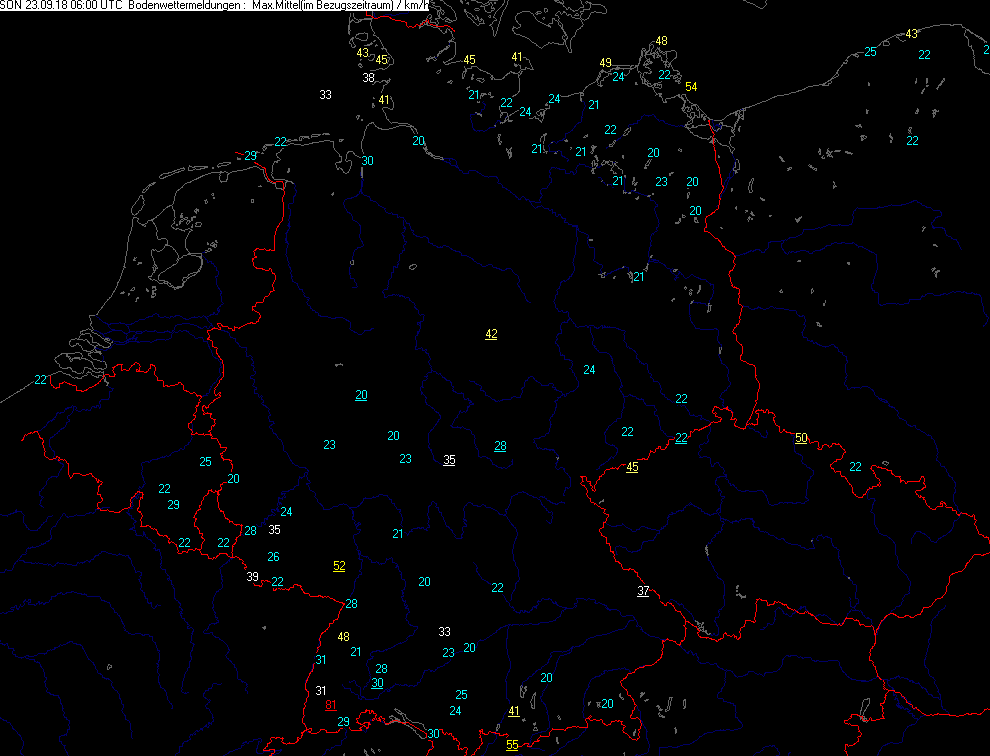Click the cyan underlined 30 value
Screen dimensions: 990x756
(377, 683)
